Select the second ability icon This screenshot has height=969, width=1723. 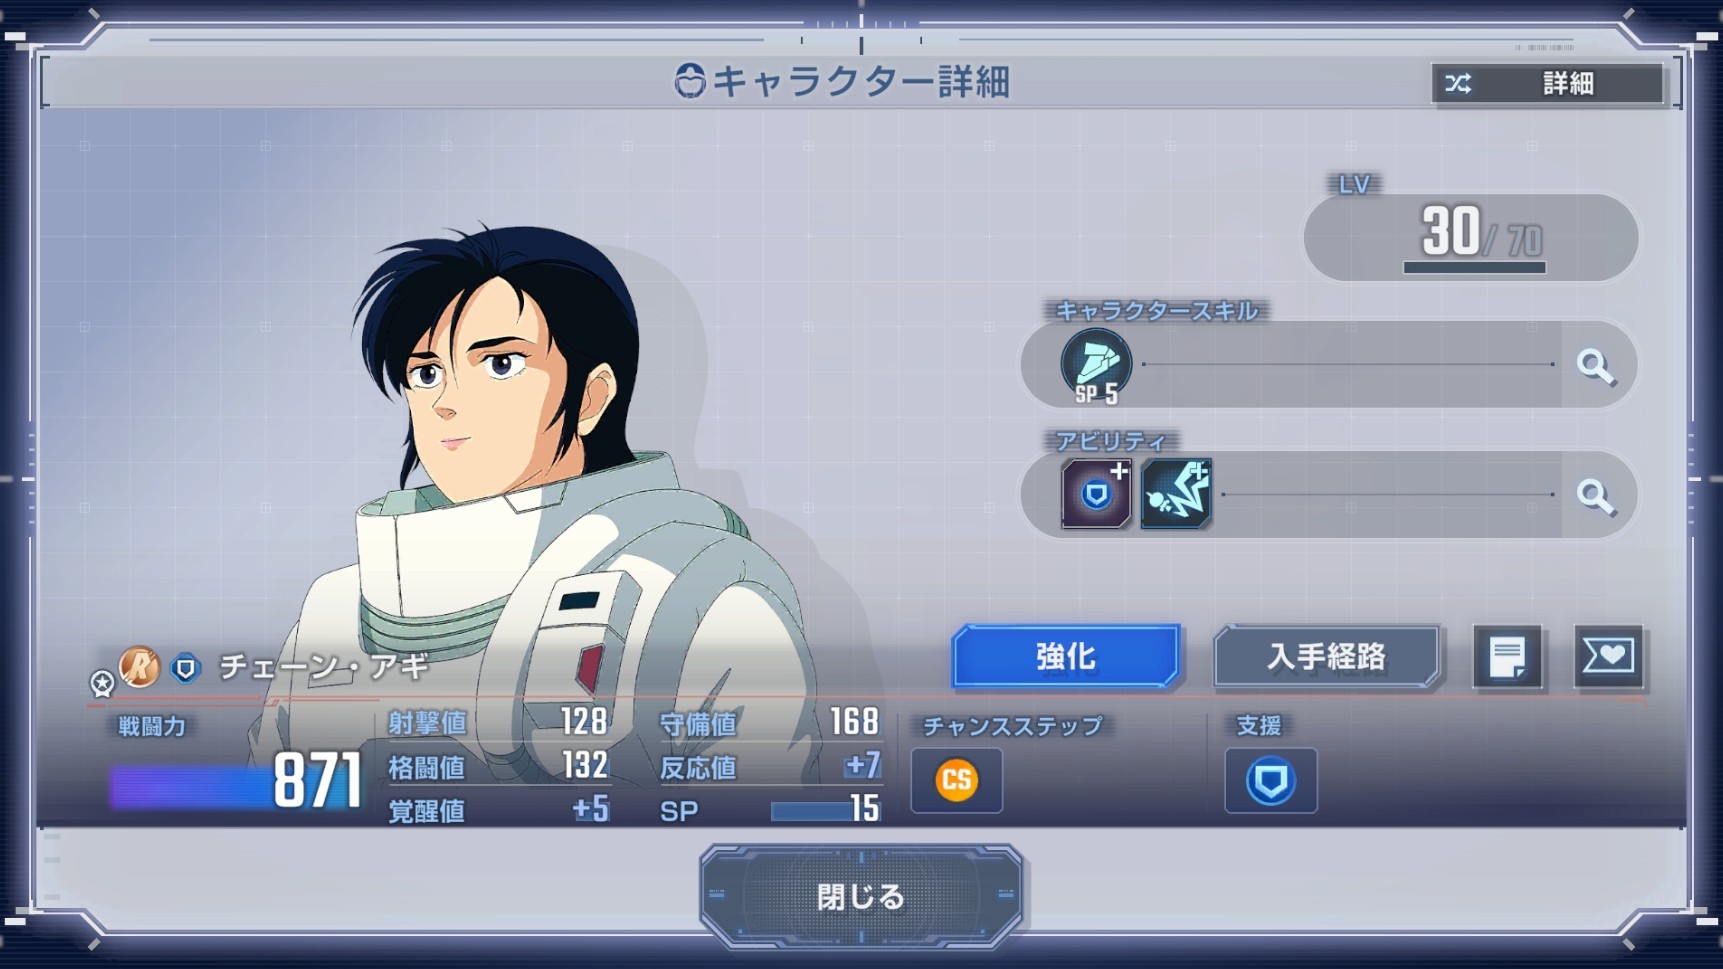[1176, 493]
